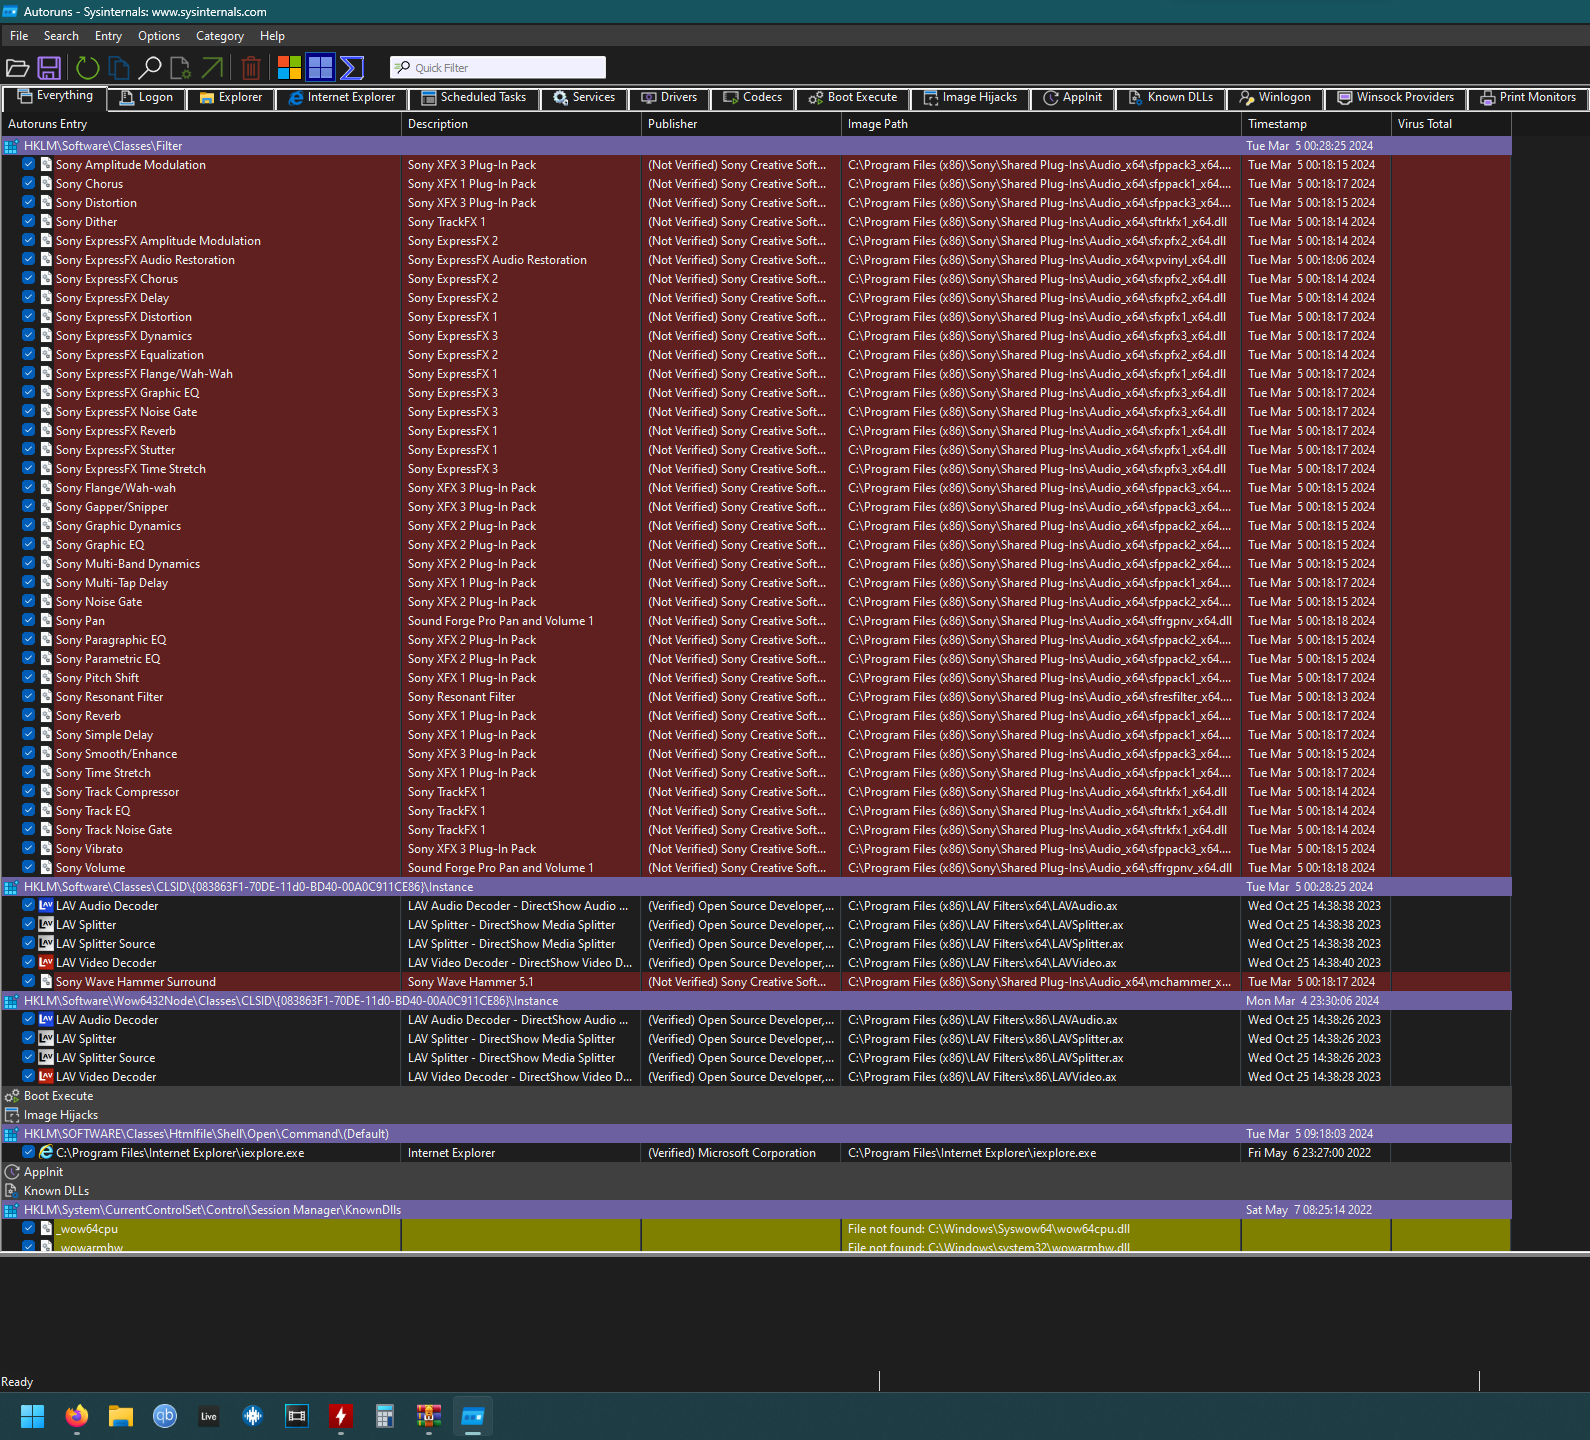
Task: Open the Options menu
Action: coord(159,36)
